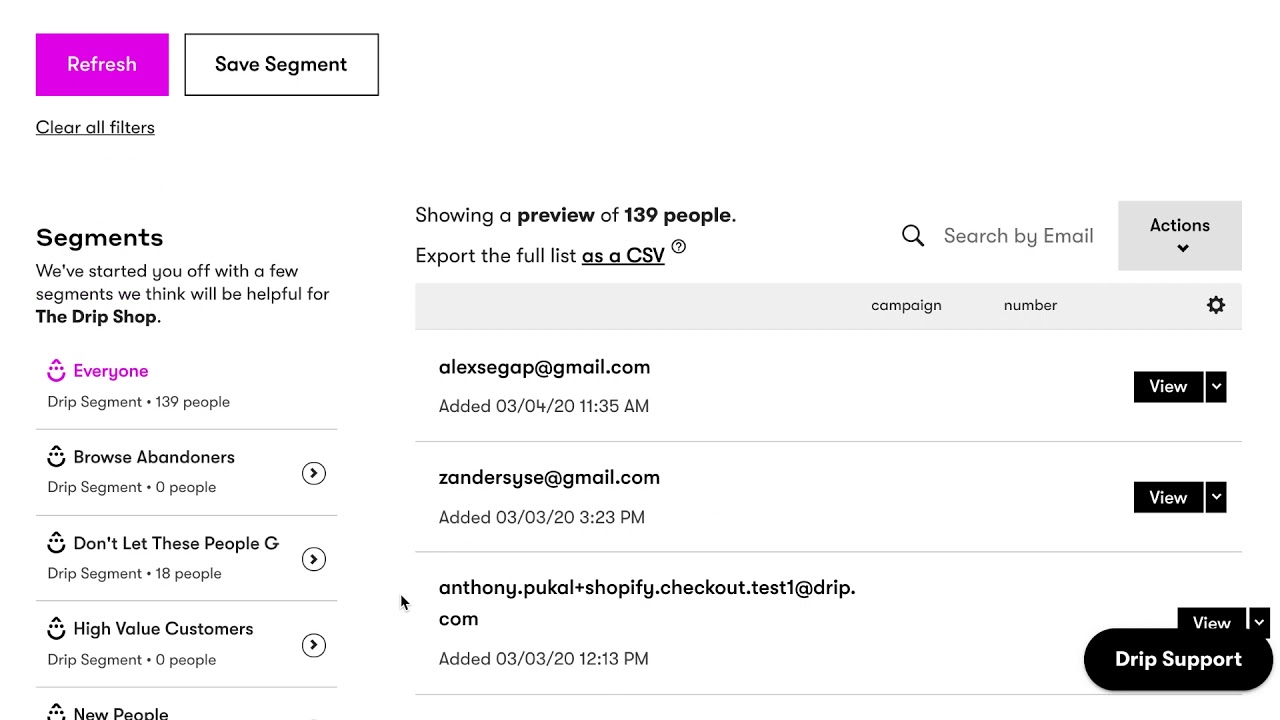This screenshot has width=1280, height=720.
Task: Open the Drip Support chat button
Action: pyautogui.click(x=1177, y=659)
